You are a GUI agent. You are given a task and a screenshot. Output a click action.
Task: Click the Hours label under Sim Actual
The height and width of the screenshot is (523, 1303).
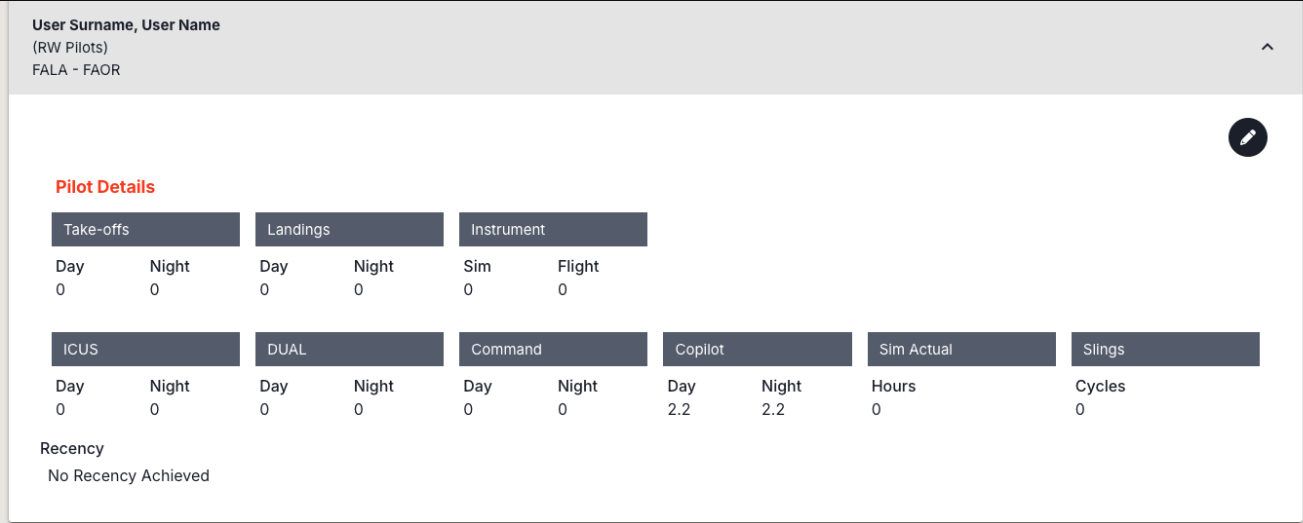(893, 386)
